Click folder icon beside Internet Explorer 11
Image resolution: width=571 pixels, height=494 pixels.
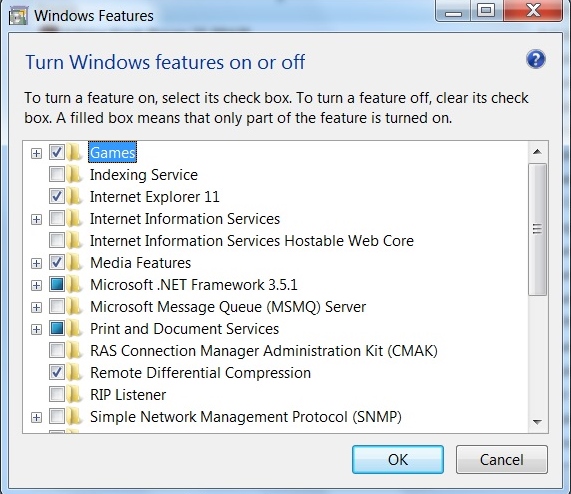click(x=75, y=197)
